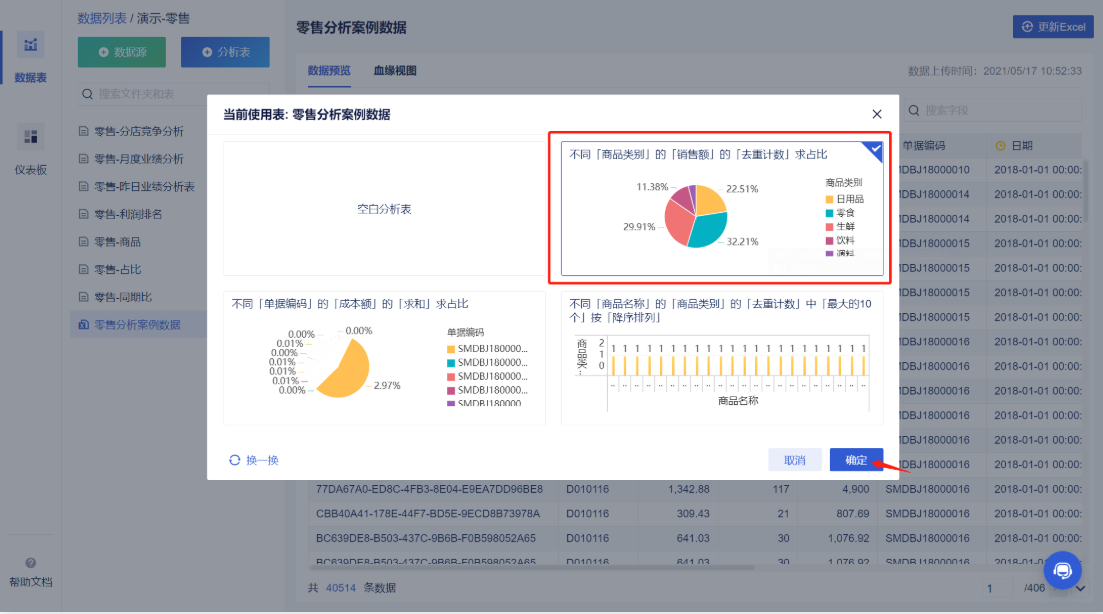
Task: Click the 零食 teal legend swatch
Action: [x=829, y=213]
